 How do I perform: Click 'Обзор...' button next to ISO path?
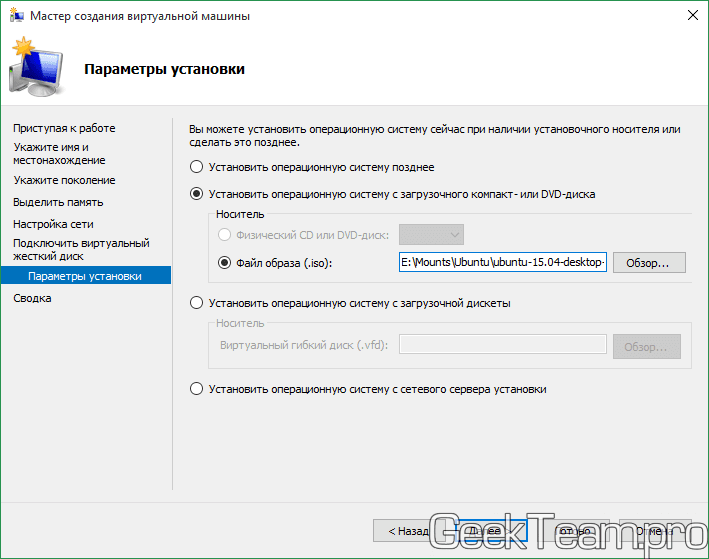(648, 263)
